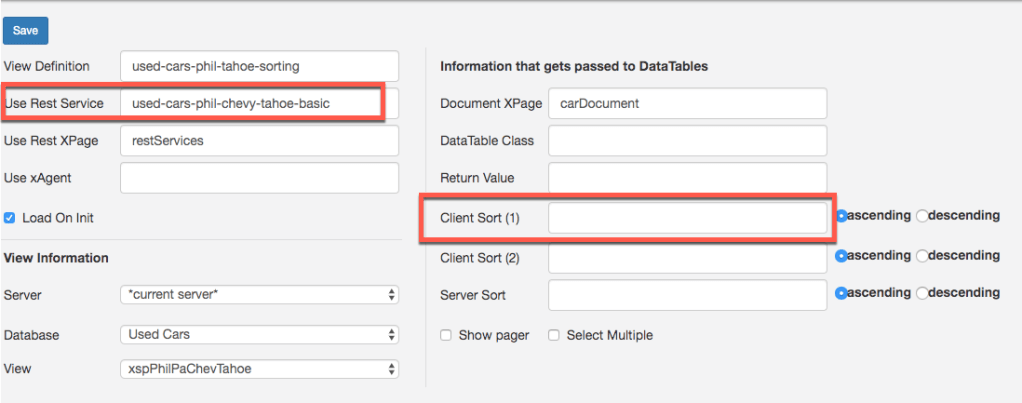Select ascending for Client Sort (1)
This screenshot has height=403, width=1022.
[x=842, y=215]
